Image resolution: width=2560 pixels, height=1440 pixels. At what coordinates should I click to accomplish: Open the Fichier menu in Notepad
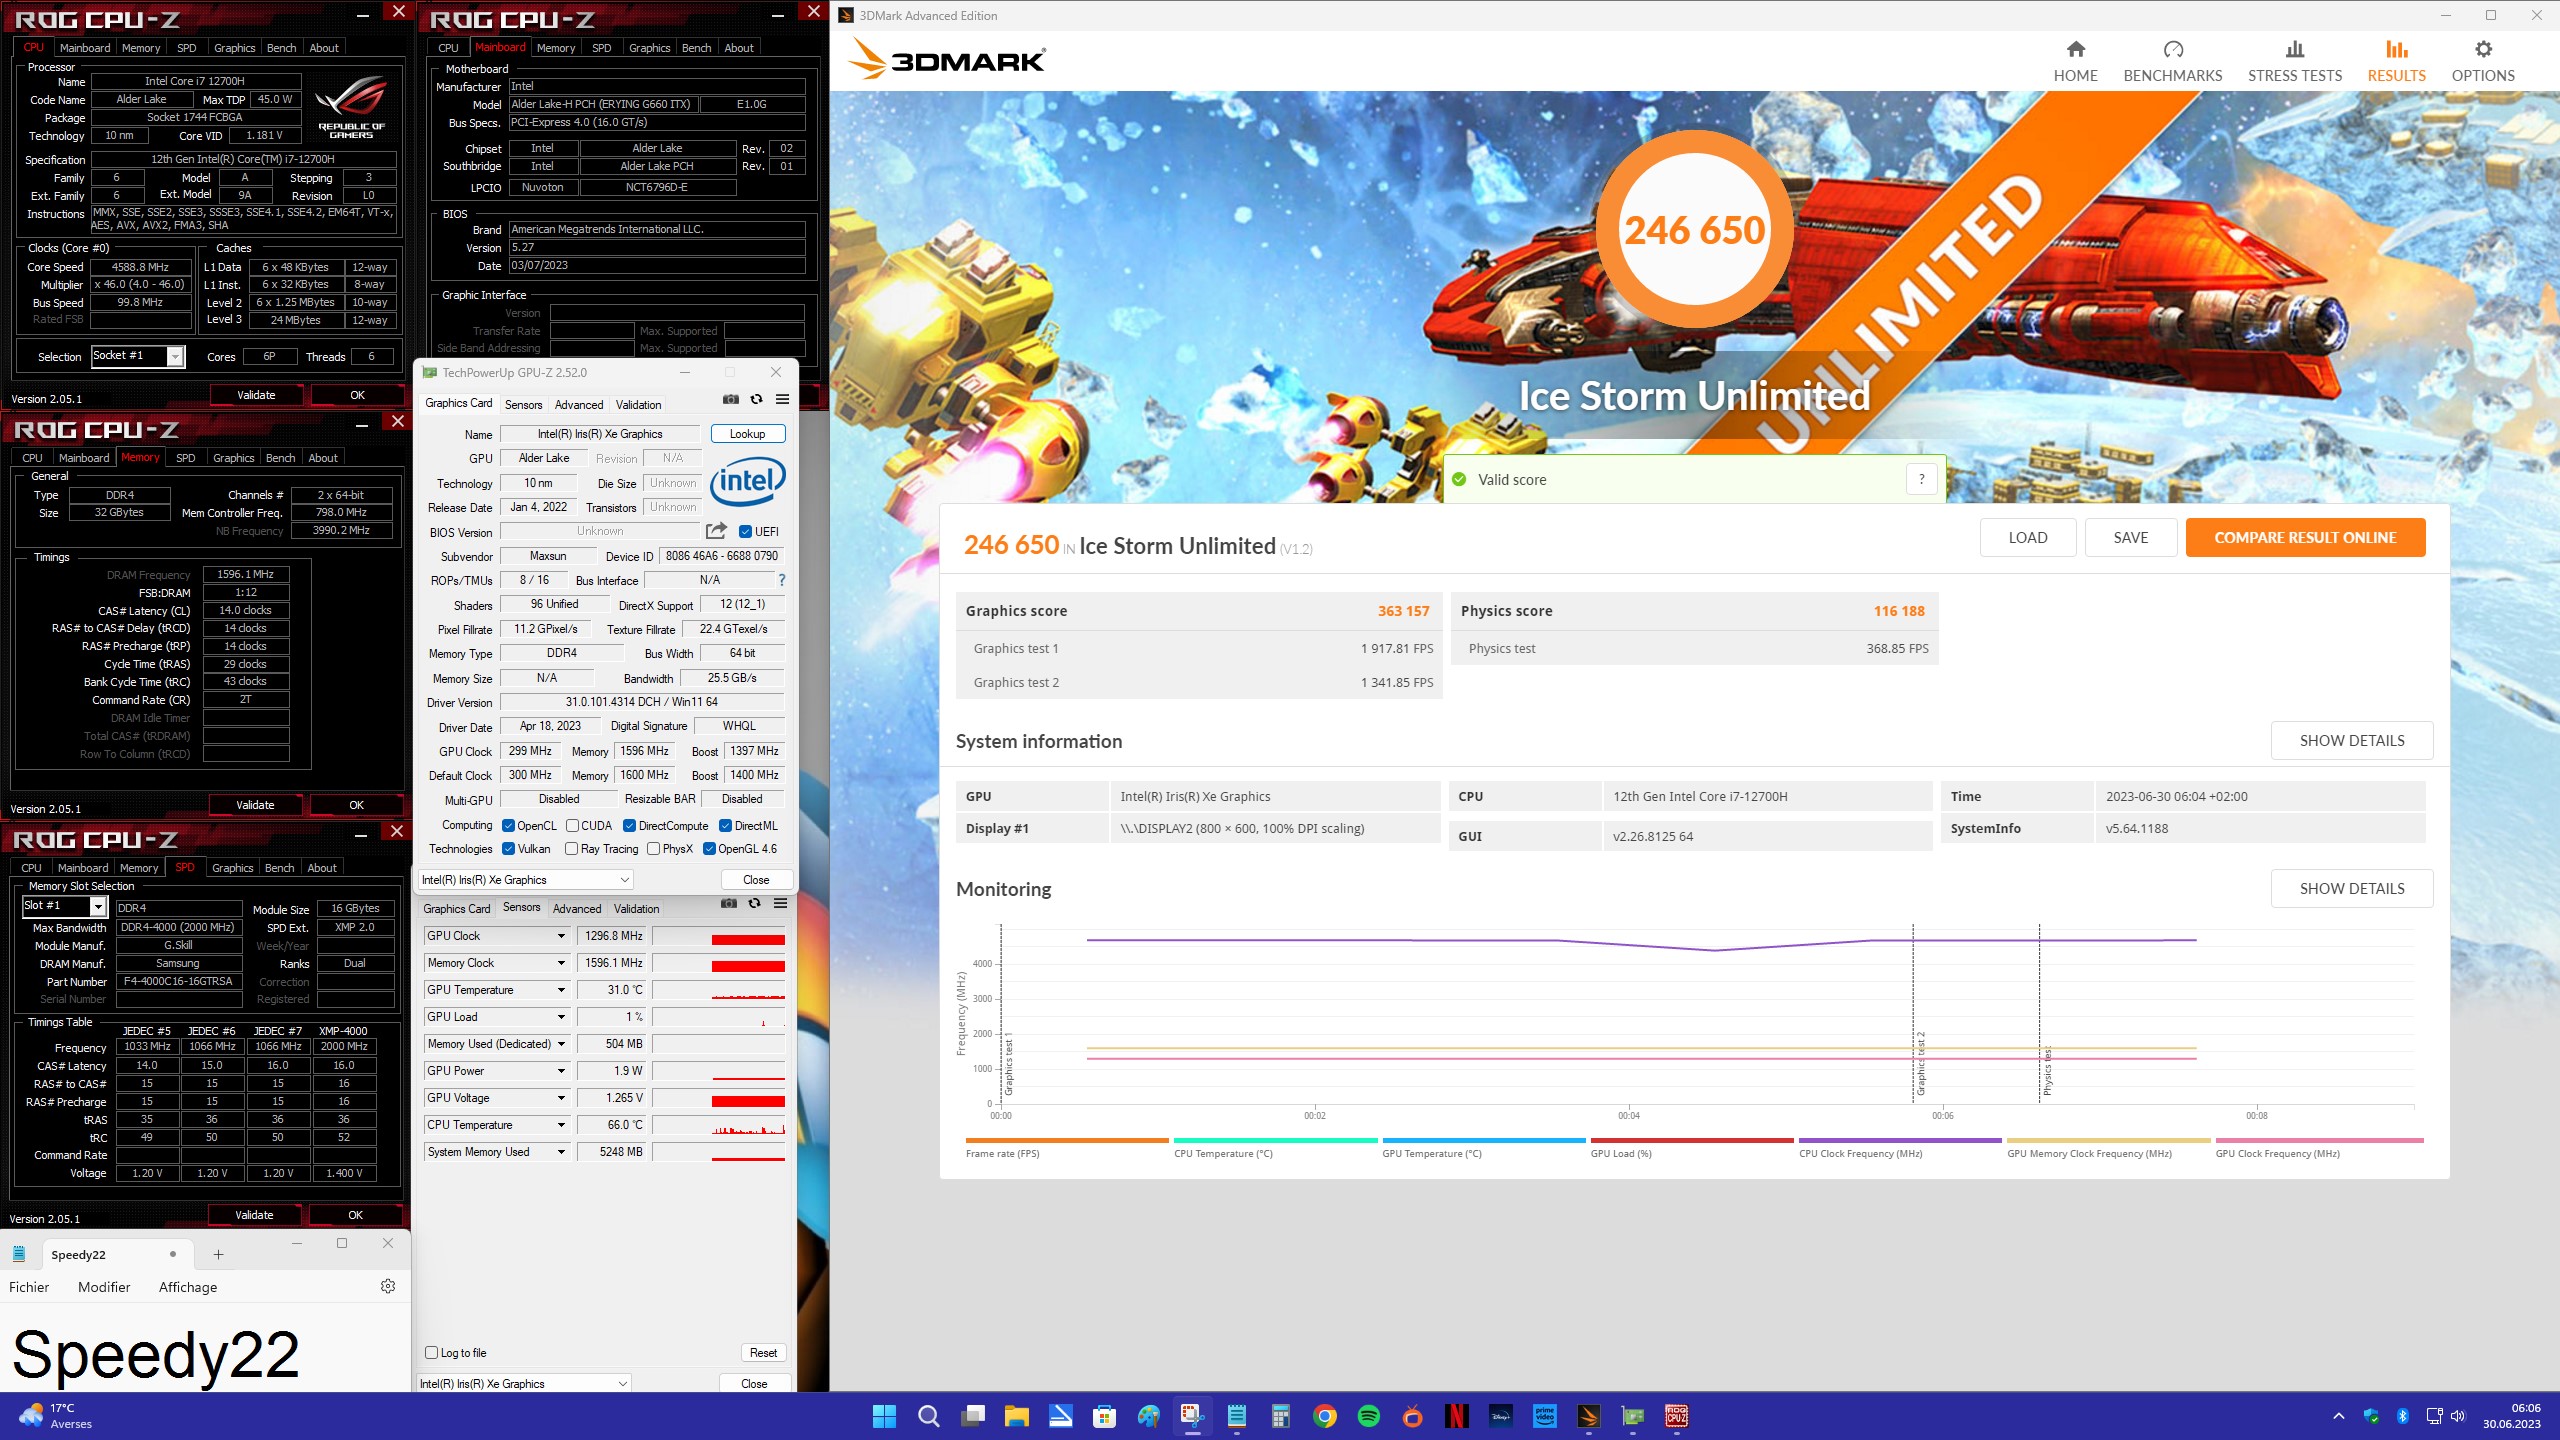29,1287
